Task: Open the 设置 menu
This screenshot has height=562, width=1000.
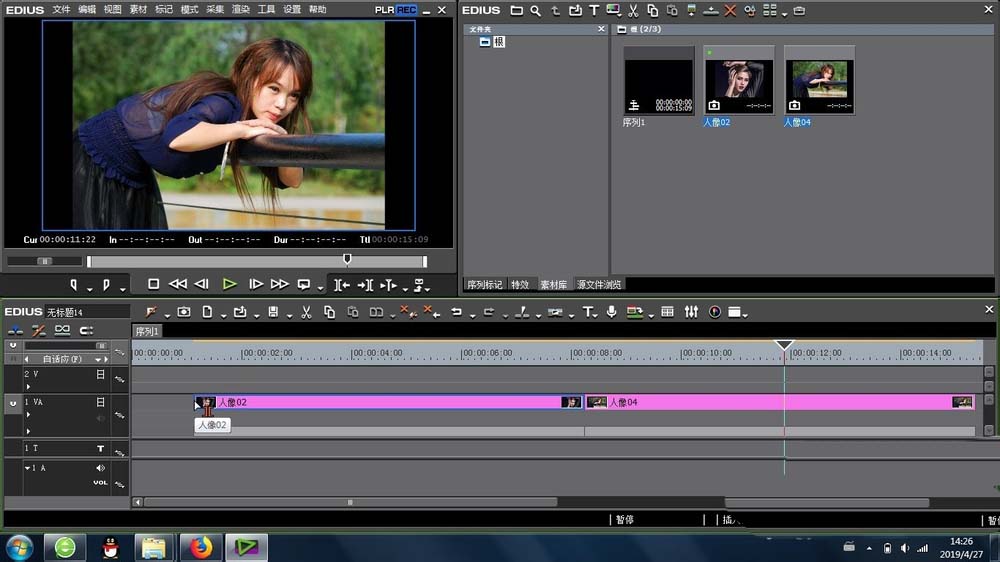Action: [291, 10]
